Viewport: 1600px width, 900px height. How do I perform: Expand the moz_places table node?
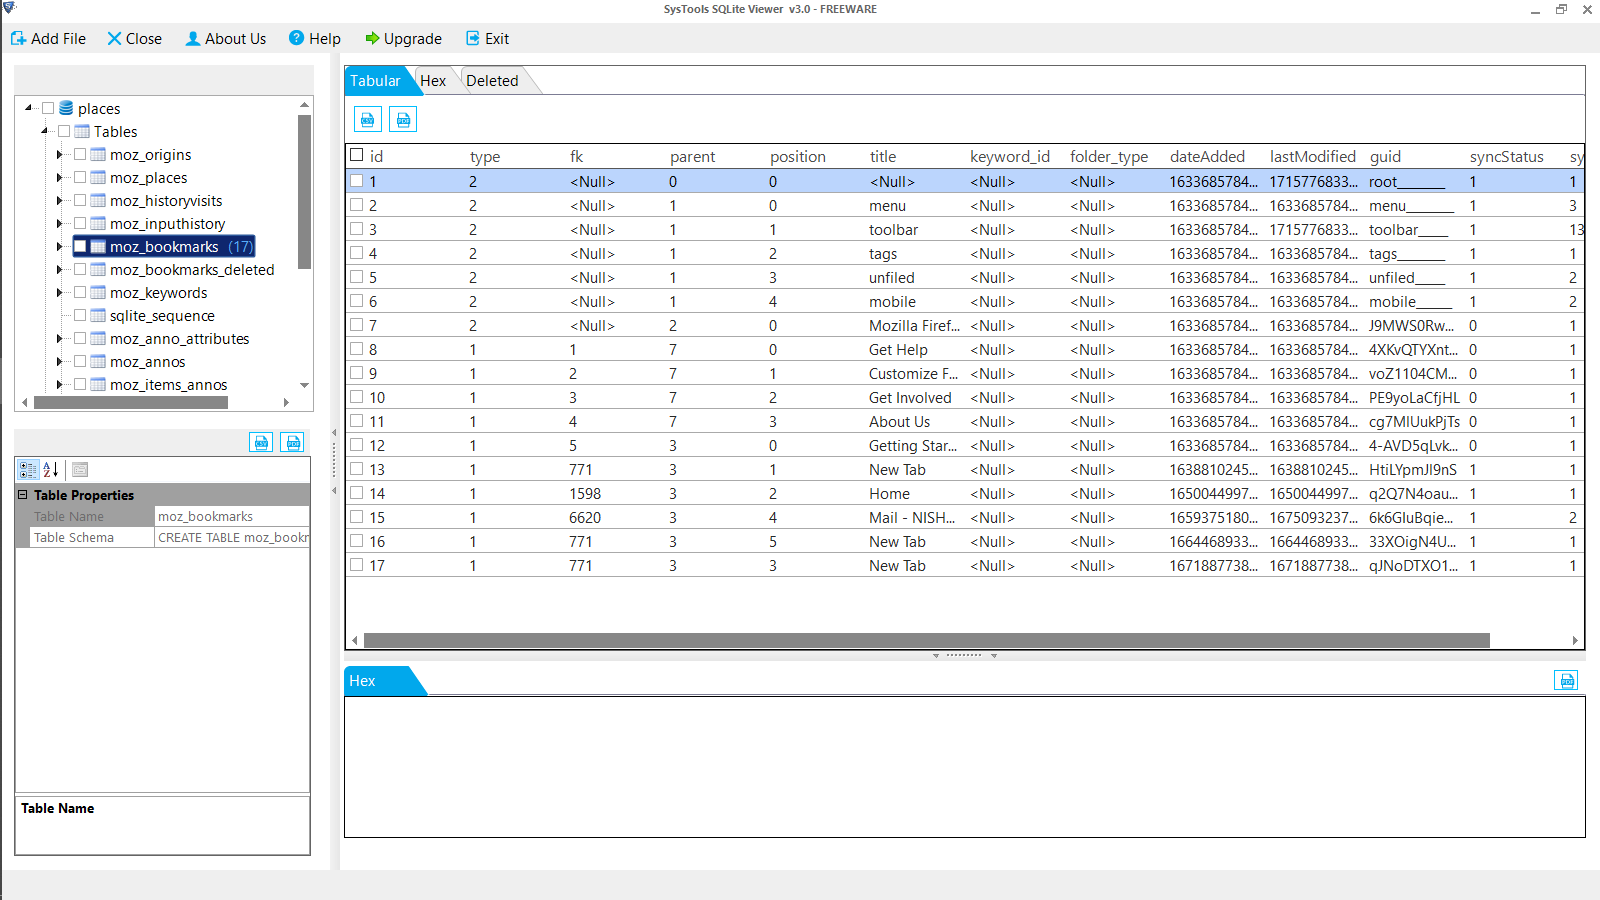[60, 177]
